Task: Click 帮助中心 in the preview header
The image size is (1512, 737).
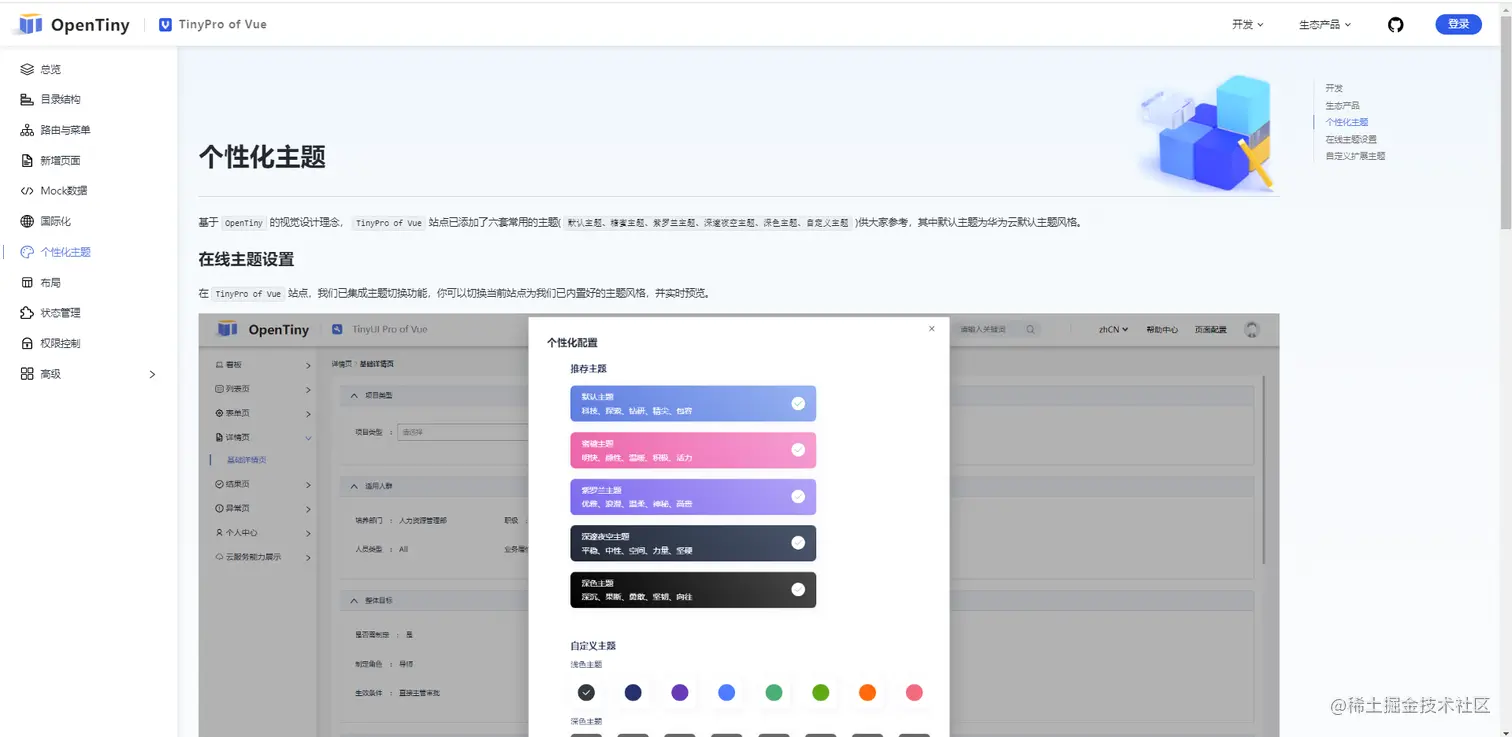Action: [1161, 329]
